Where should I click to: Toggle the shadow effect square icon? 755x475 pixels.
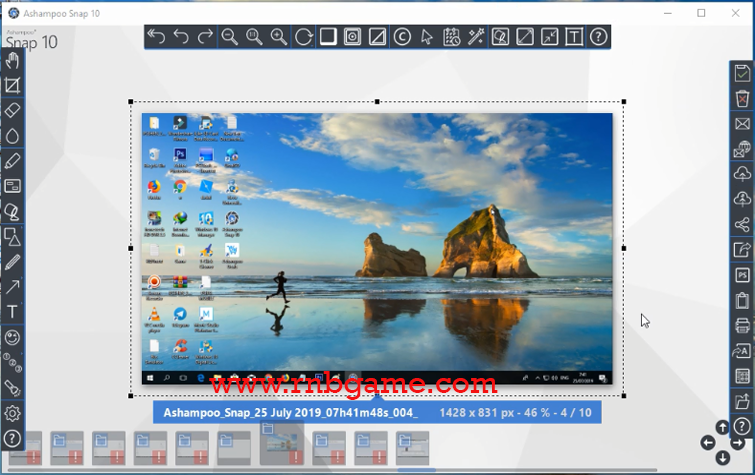click(328, 37)
